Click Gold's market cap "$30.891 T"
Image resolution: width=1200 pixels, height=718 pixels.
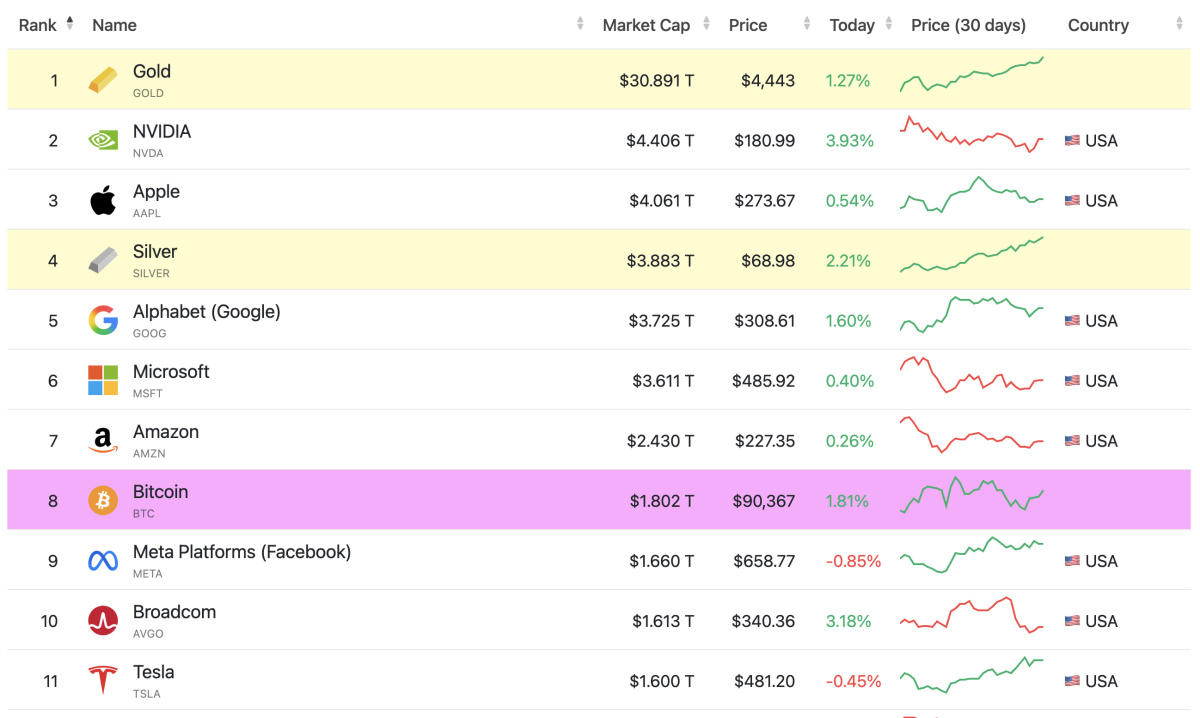656,81
